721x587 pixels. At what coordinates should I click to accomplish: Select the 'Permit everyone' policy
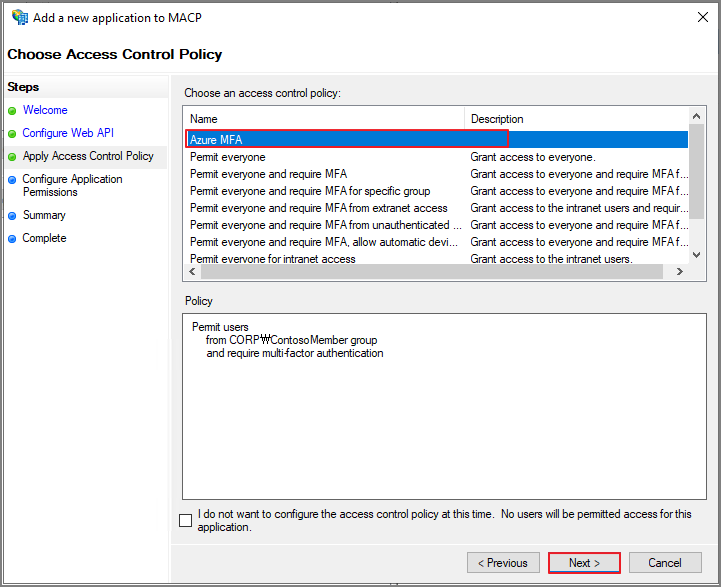pyautogui.click(x=228, y=157)
